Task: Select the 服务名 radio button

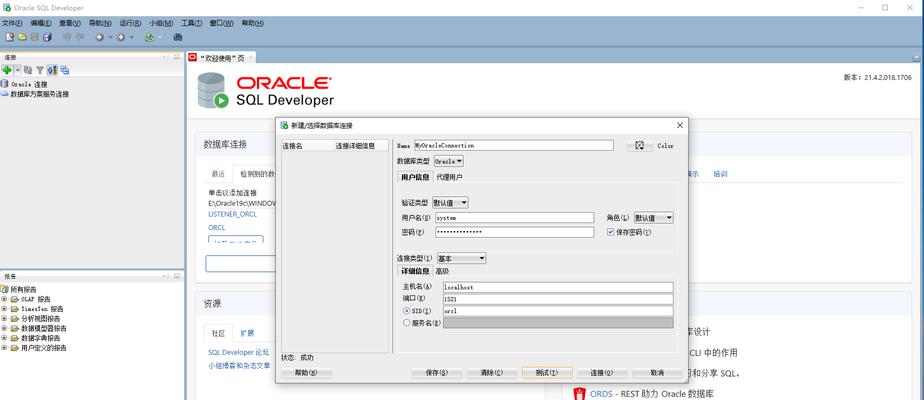Action: pyautogui.click(x=407, y=323)
